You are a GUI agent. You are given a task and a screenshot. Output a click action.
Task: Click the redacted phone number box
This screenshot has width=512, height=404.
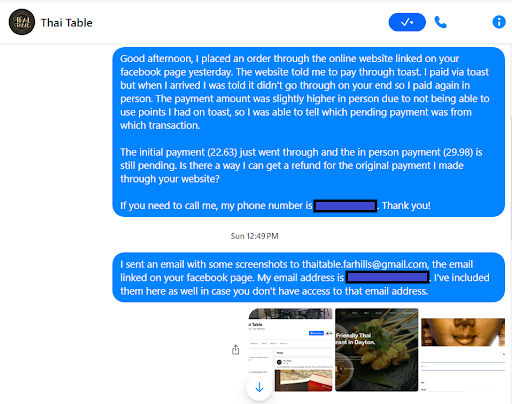click(345, 206)
